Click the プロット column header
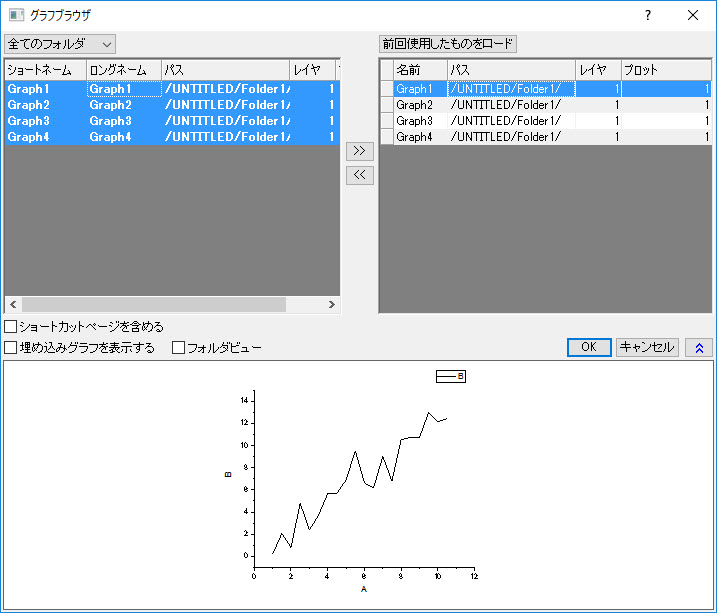This screenshot has height=613, width=717. (x=666, y=70)
